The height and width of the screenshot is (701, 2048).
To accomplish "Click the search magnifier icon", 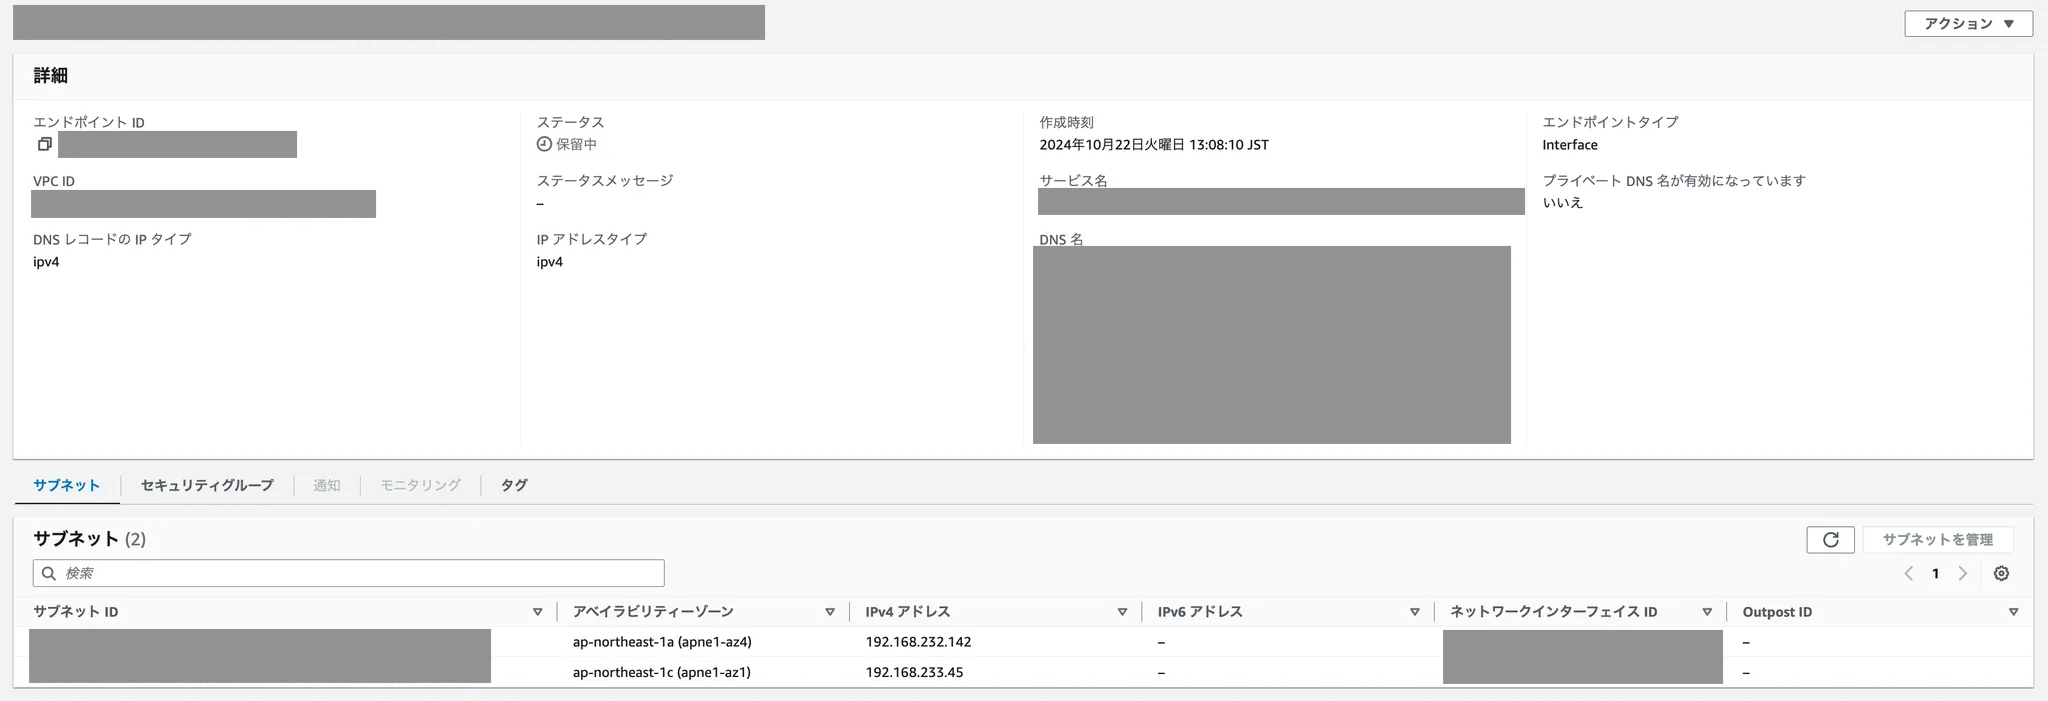I will tap(48, 573).
